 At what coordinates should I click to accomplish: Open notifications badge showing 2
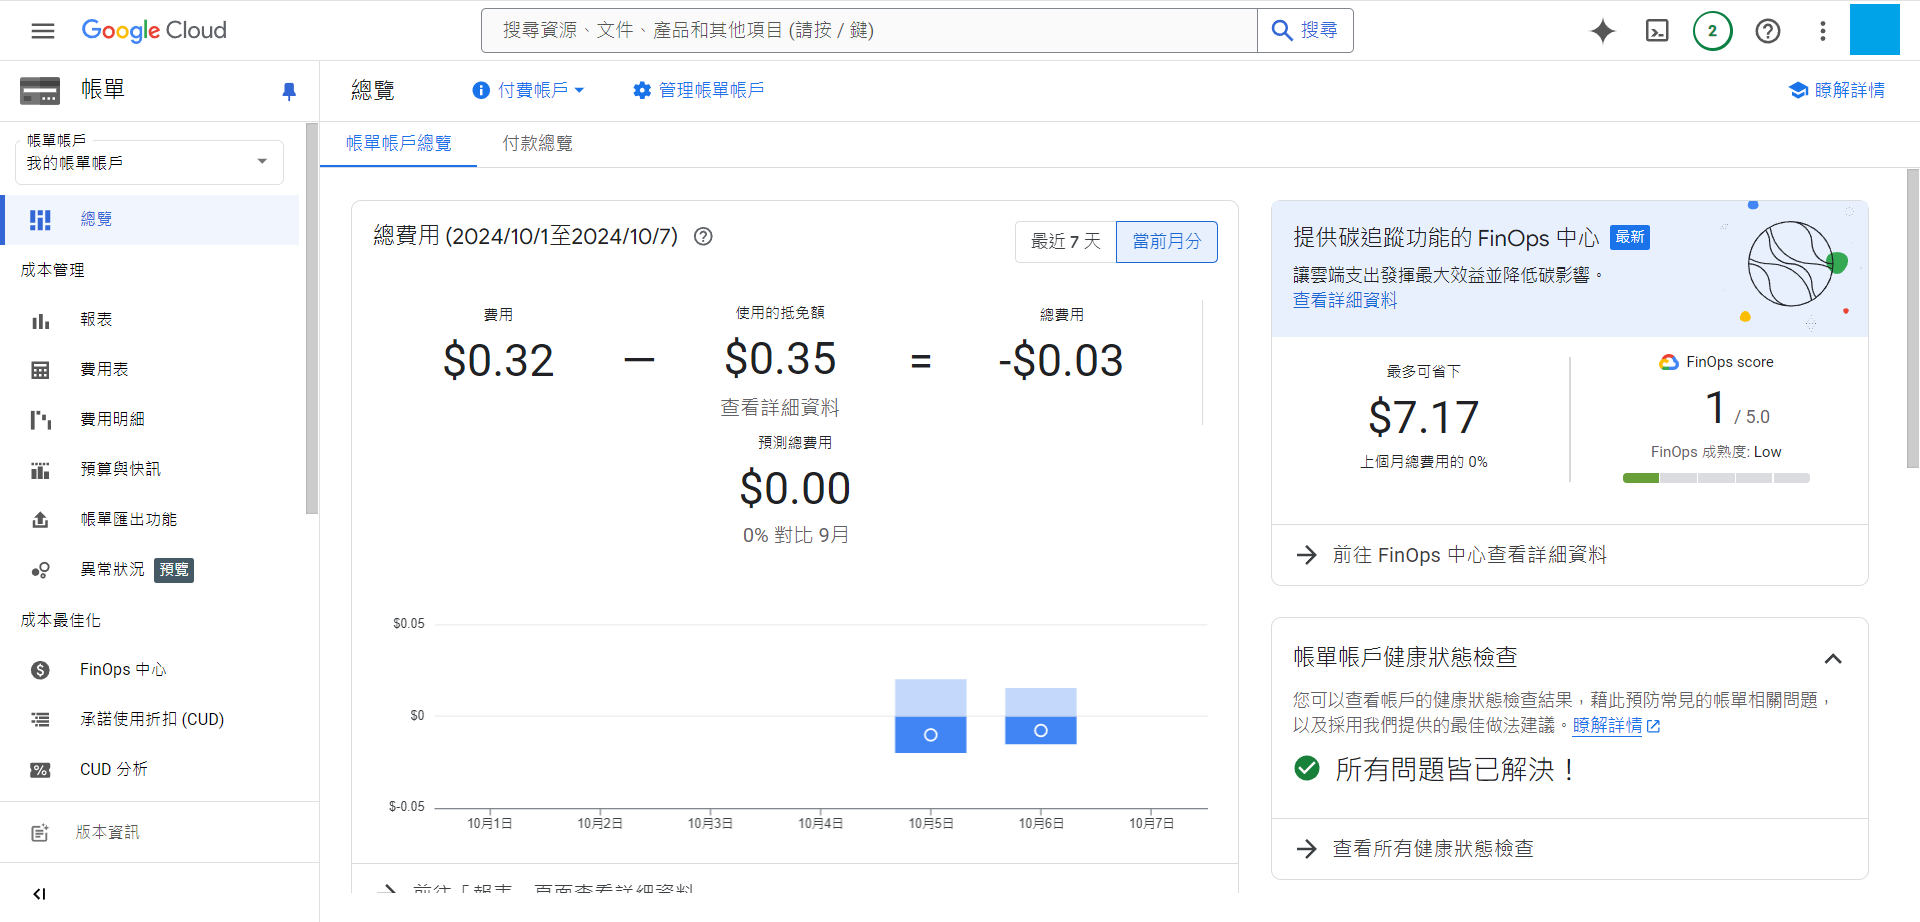(x=1713, y=31)
